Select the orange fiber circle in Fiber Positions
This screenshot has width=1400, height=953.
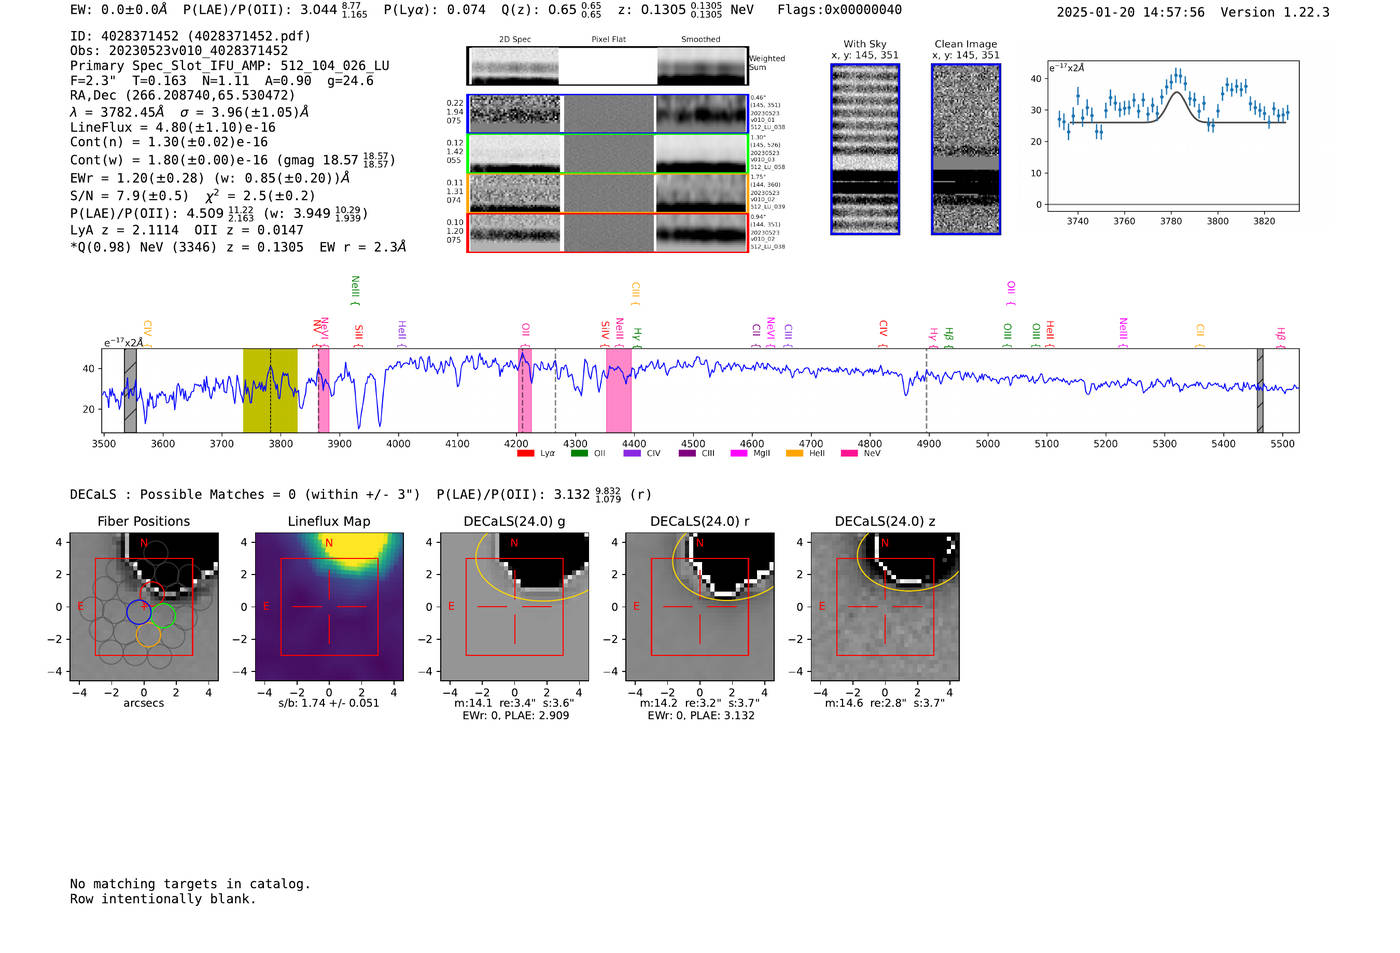coord(148,634)
